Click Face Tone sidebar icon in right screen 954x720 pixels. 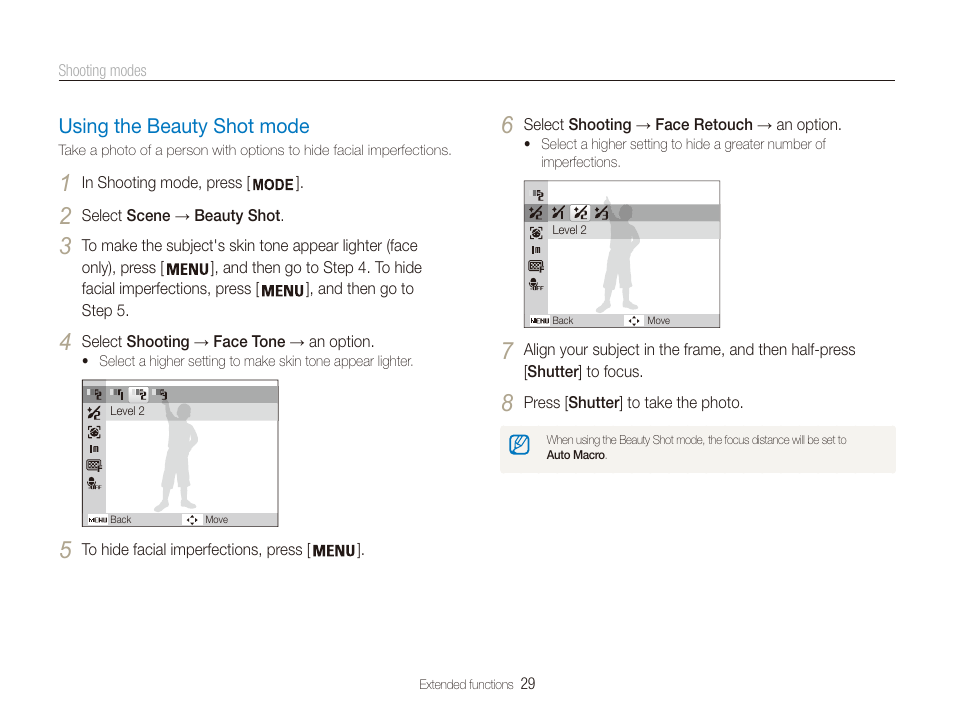click(x=537, y=195)
